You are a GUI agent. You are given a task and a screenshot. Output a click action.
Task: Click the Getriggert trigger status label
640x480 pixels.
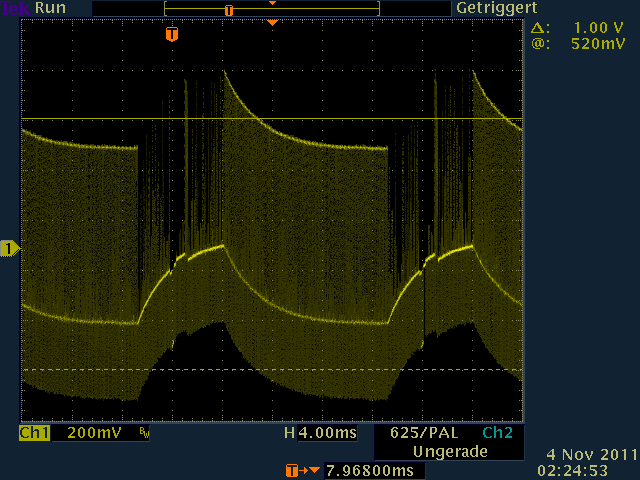pos(490,8)
